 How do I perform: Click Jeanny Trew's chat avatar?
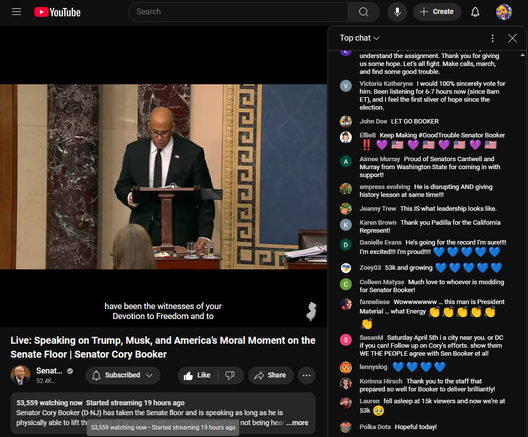point(346,209)
